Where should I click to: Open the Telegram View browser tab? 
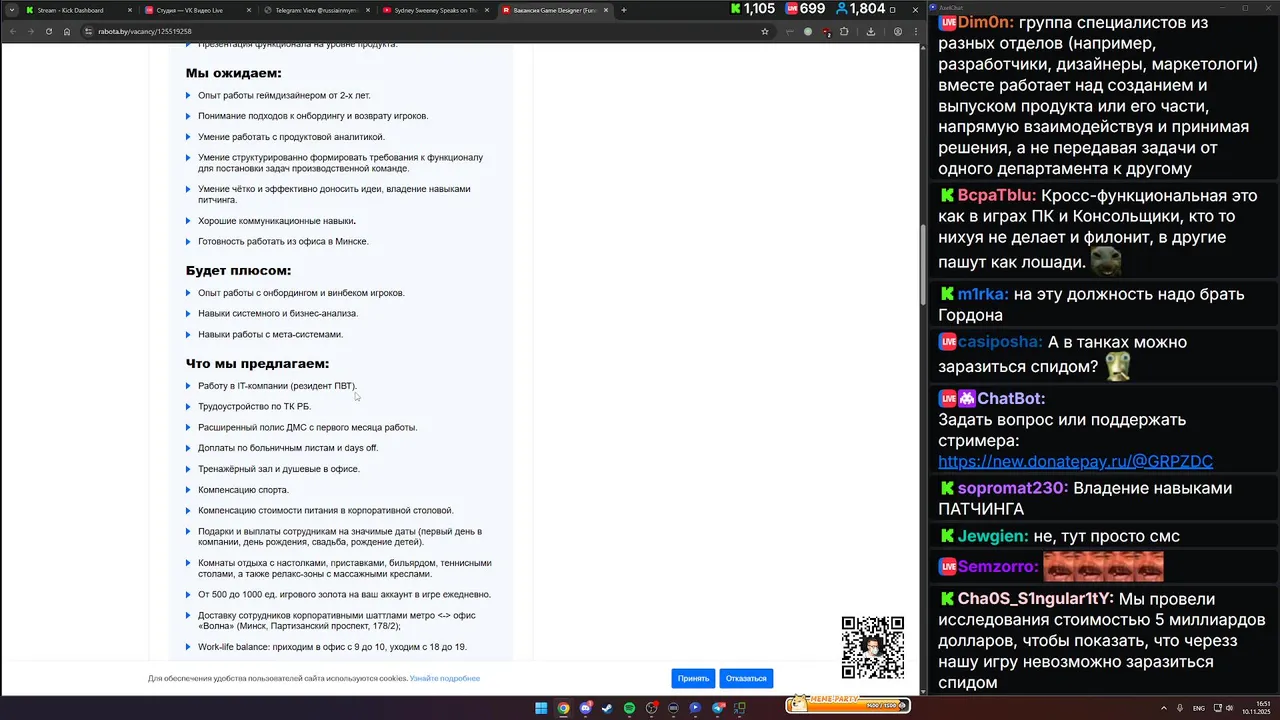(x=316, y=10)
